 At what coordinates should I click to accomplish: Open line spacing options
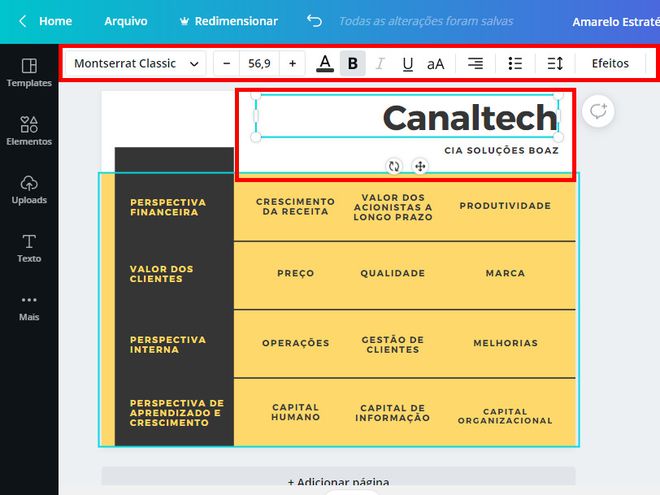click(555, 64)
